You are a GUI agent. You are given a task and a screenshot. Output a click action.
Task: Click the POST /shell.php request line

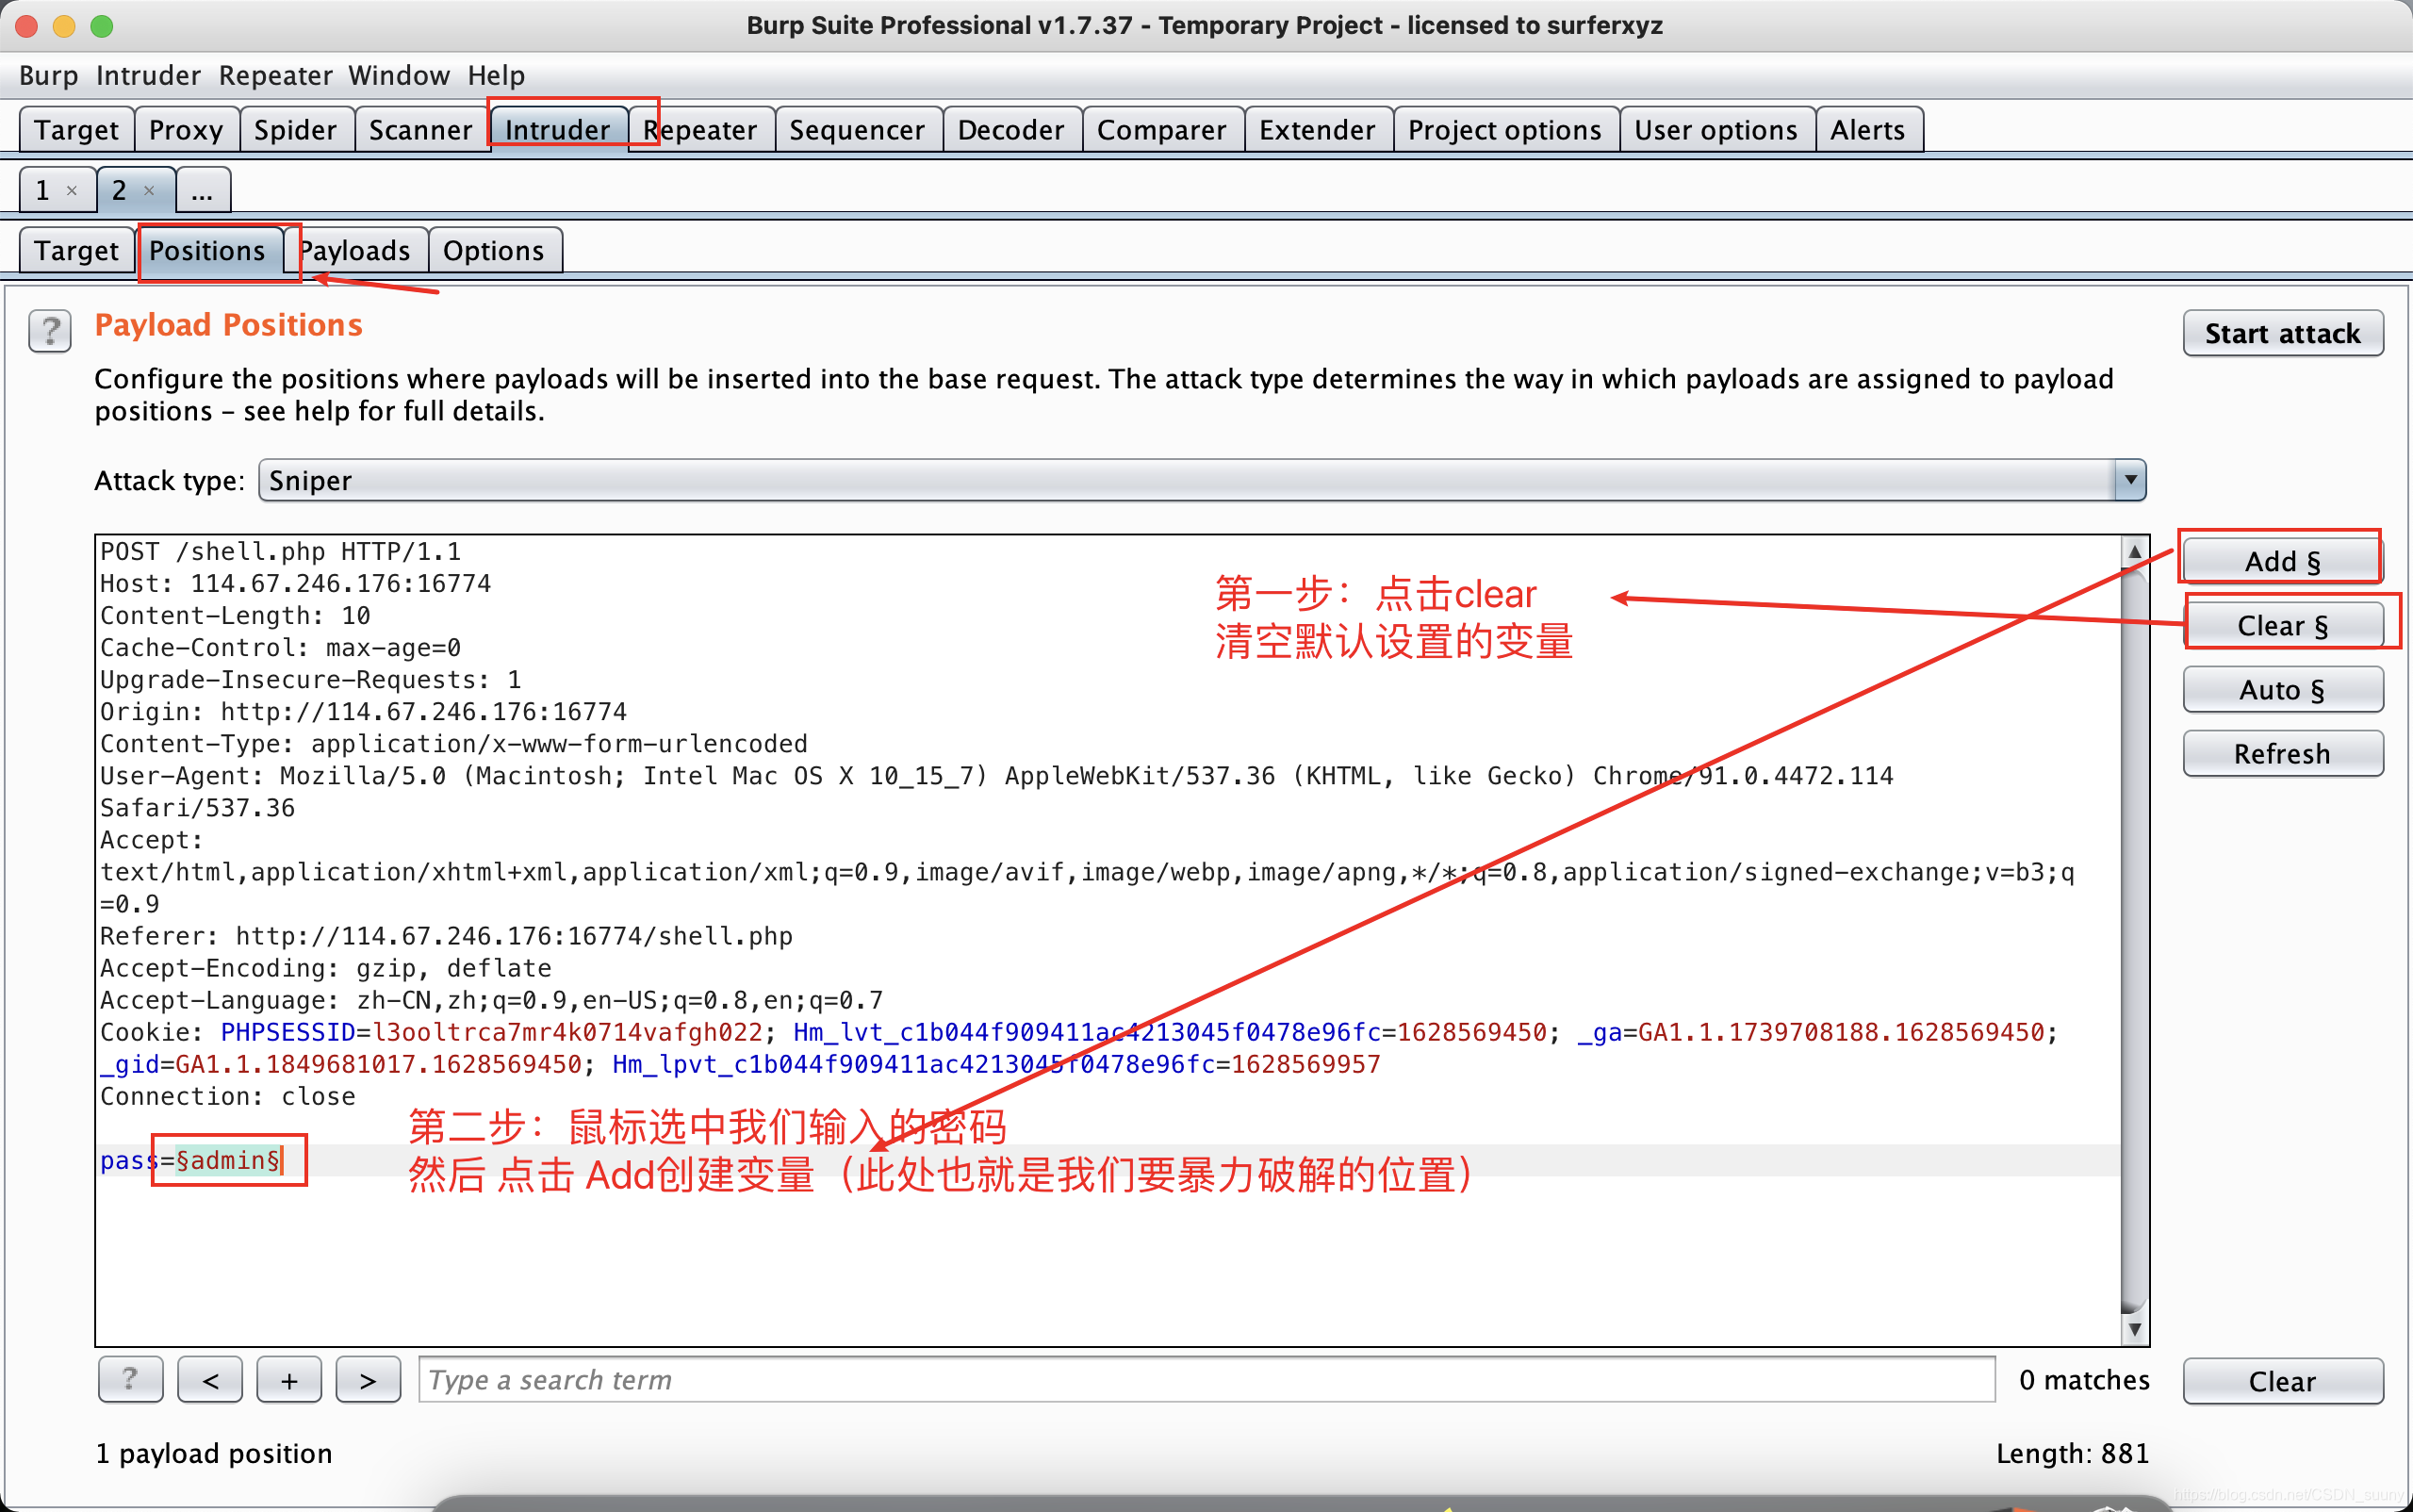pyautogui.click(x=280, y=552)
